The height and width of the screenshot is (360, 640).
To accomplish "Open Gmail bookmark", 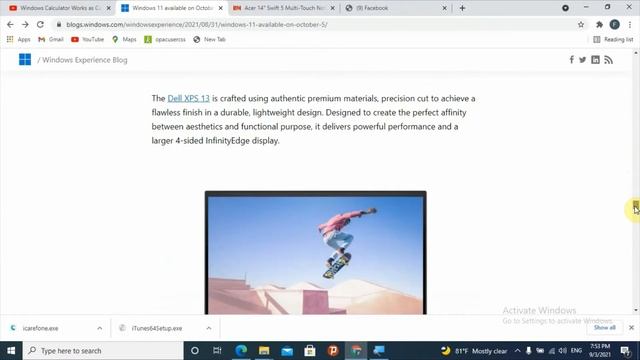I will 51,39.
